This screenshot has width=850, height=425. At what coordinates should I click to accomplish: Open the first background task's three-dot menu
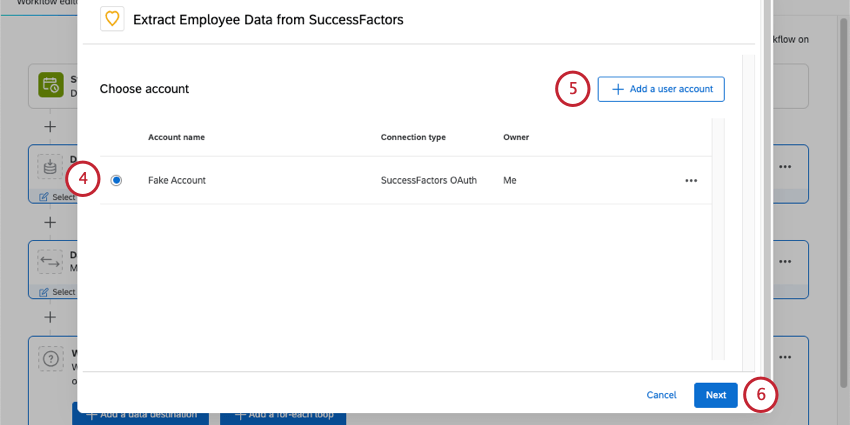click(785, 166)
